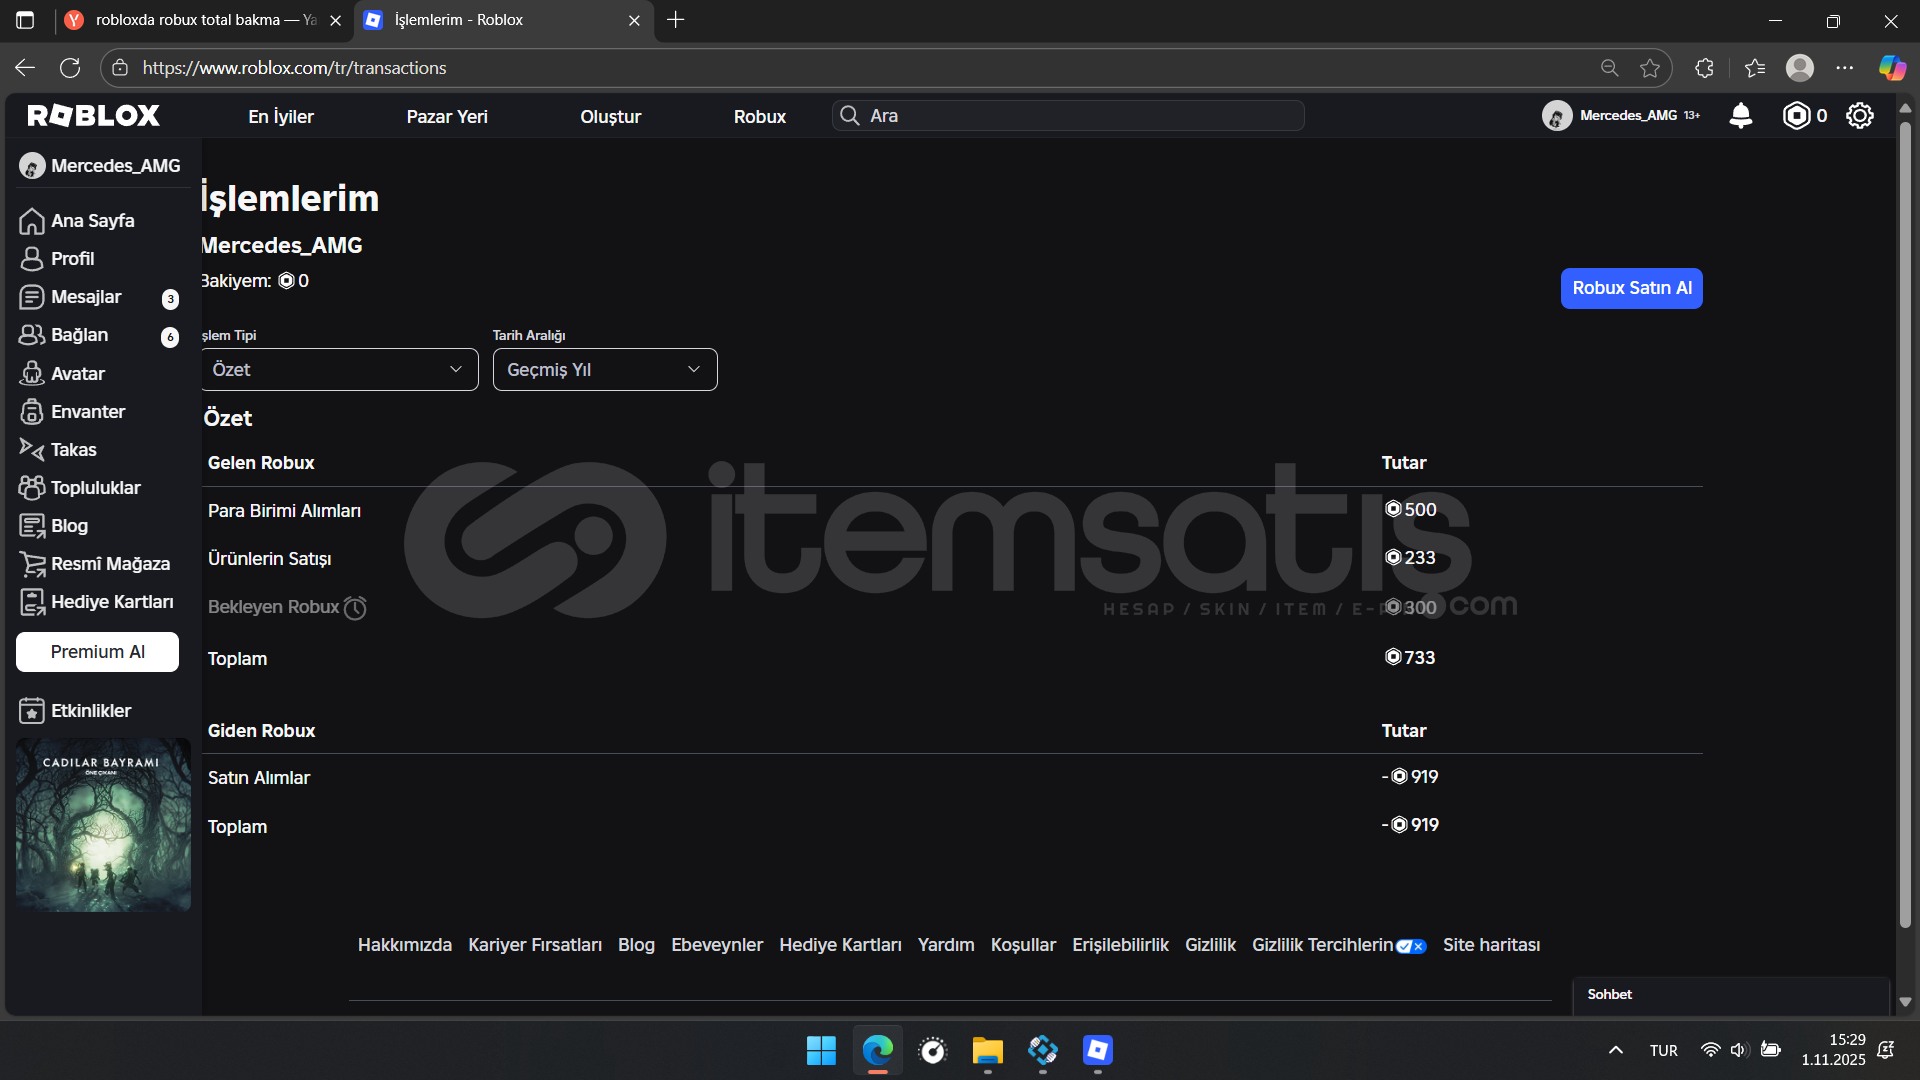
Task: Open Avatar from the sidebar
Action: [x=77, y=374]
